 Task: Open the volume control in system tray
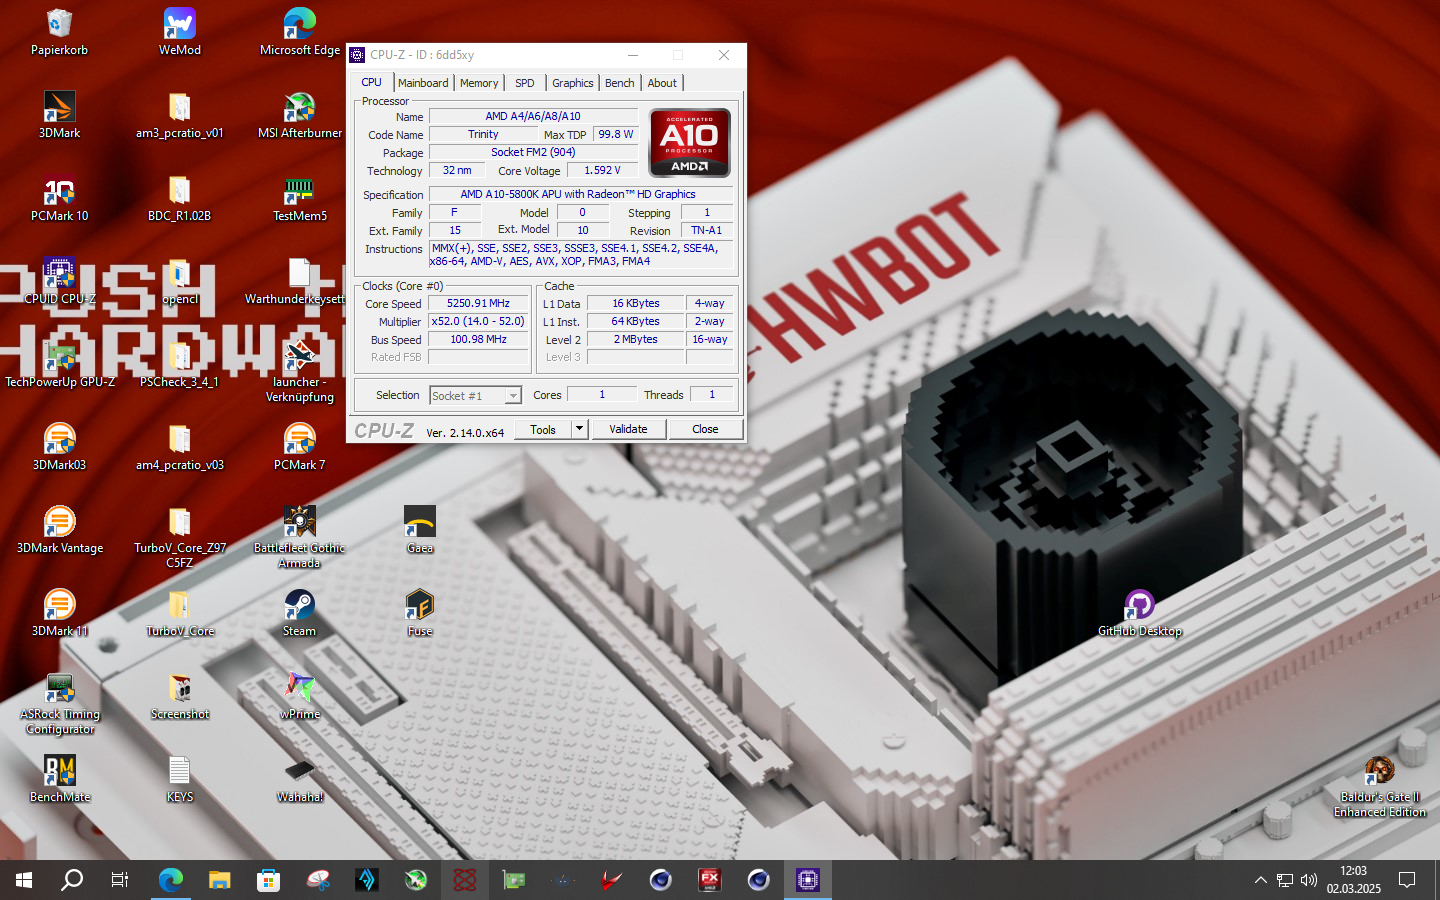(x=1309, y=880)
